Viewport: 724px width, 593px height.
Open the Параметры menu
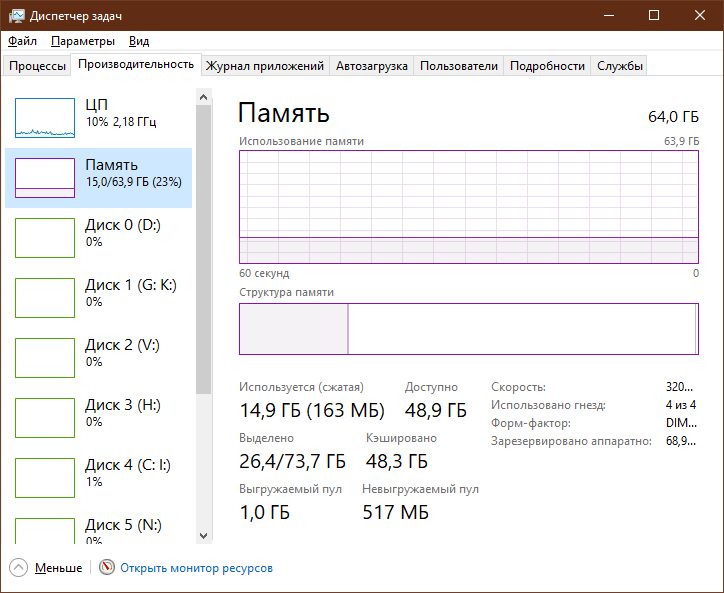click(x=83, y=41)
